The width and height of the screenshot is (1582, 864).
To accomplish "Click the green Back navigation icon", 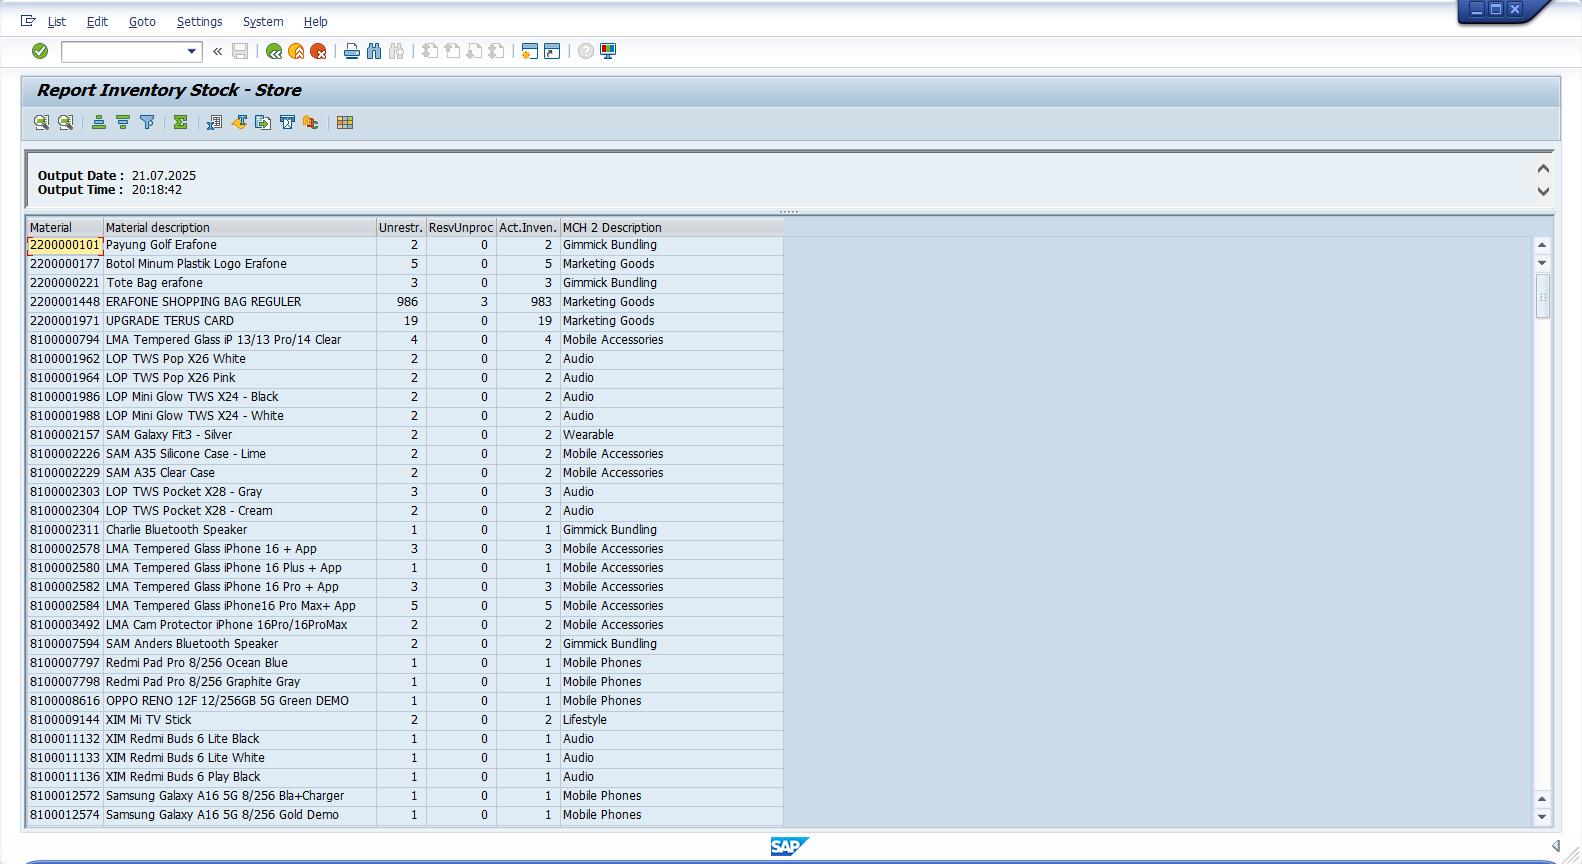I will 273,51.
